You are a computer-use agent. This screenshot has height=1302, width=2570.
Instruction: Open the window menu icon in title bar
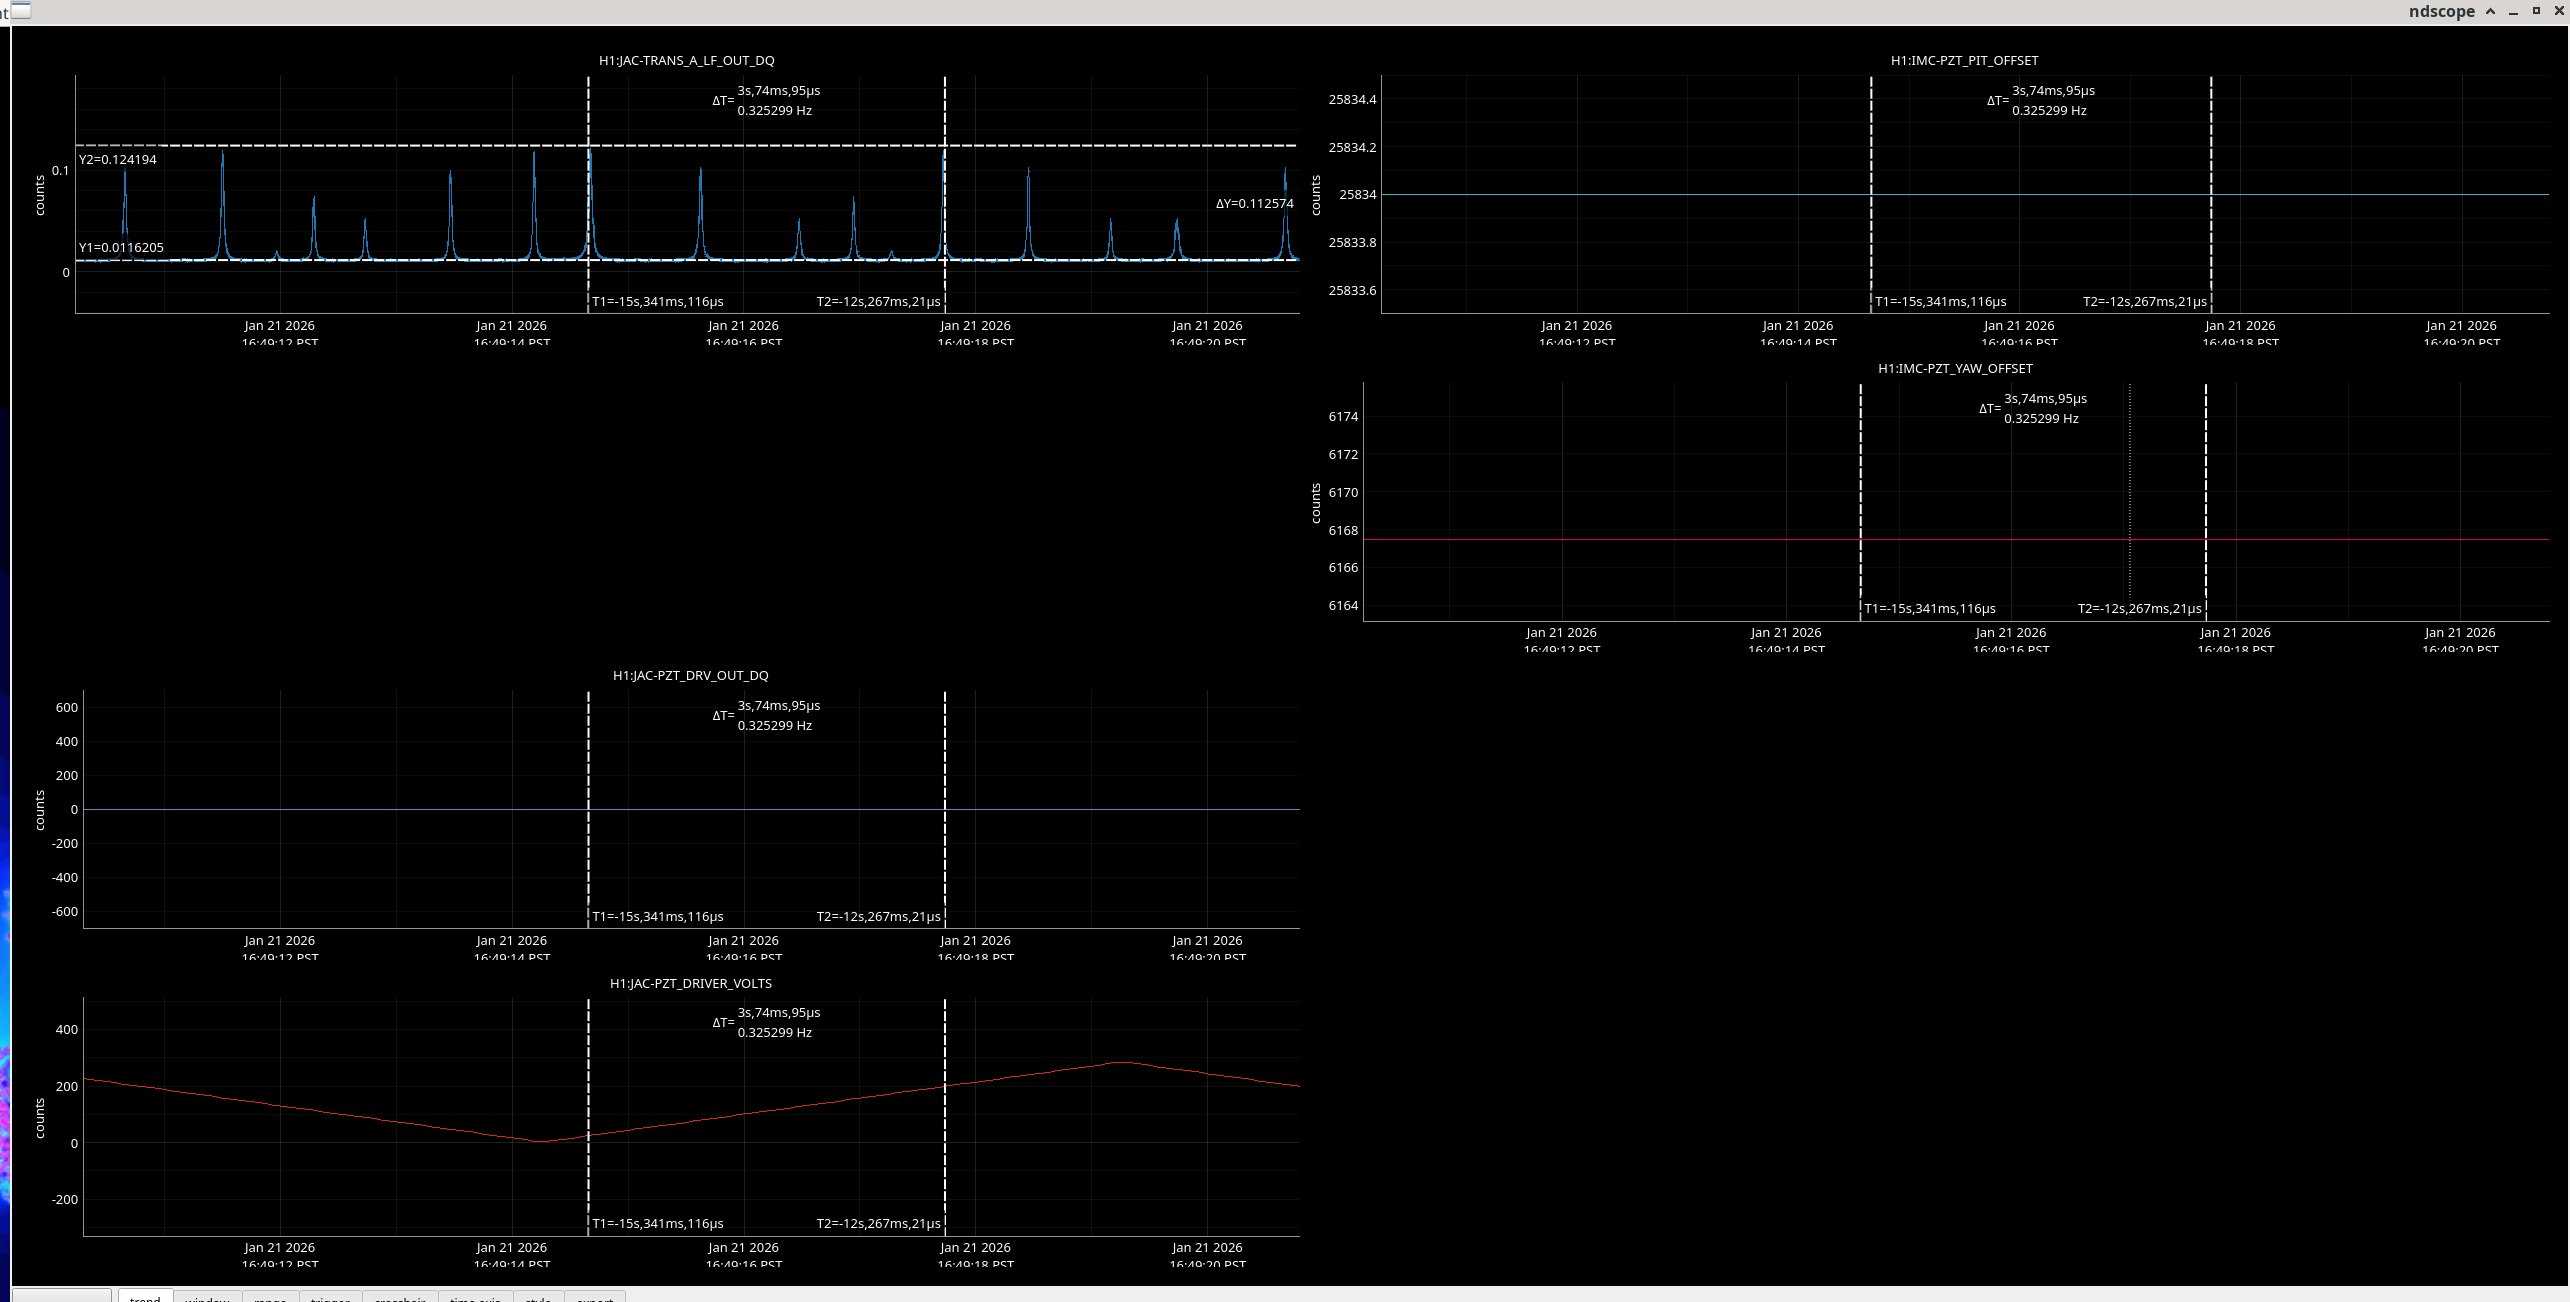[20, 11]
